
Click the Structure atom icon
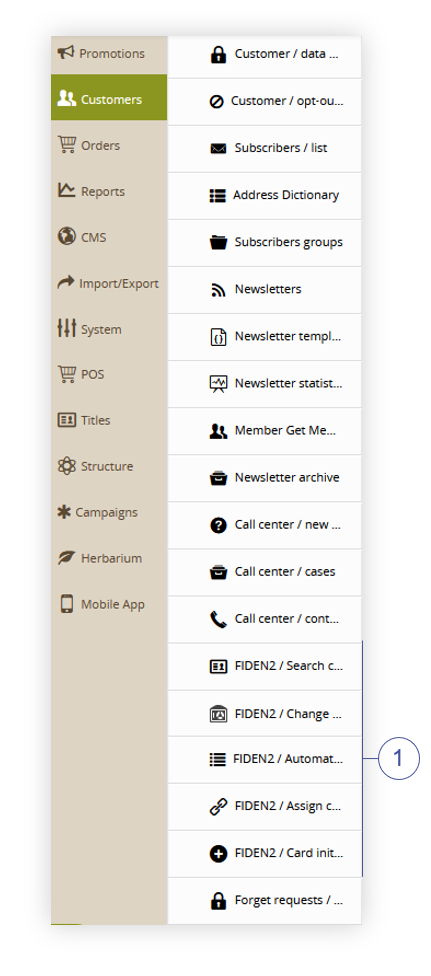67,466
